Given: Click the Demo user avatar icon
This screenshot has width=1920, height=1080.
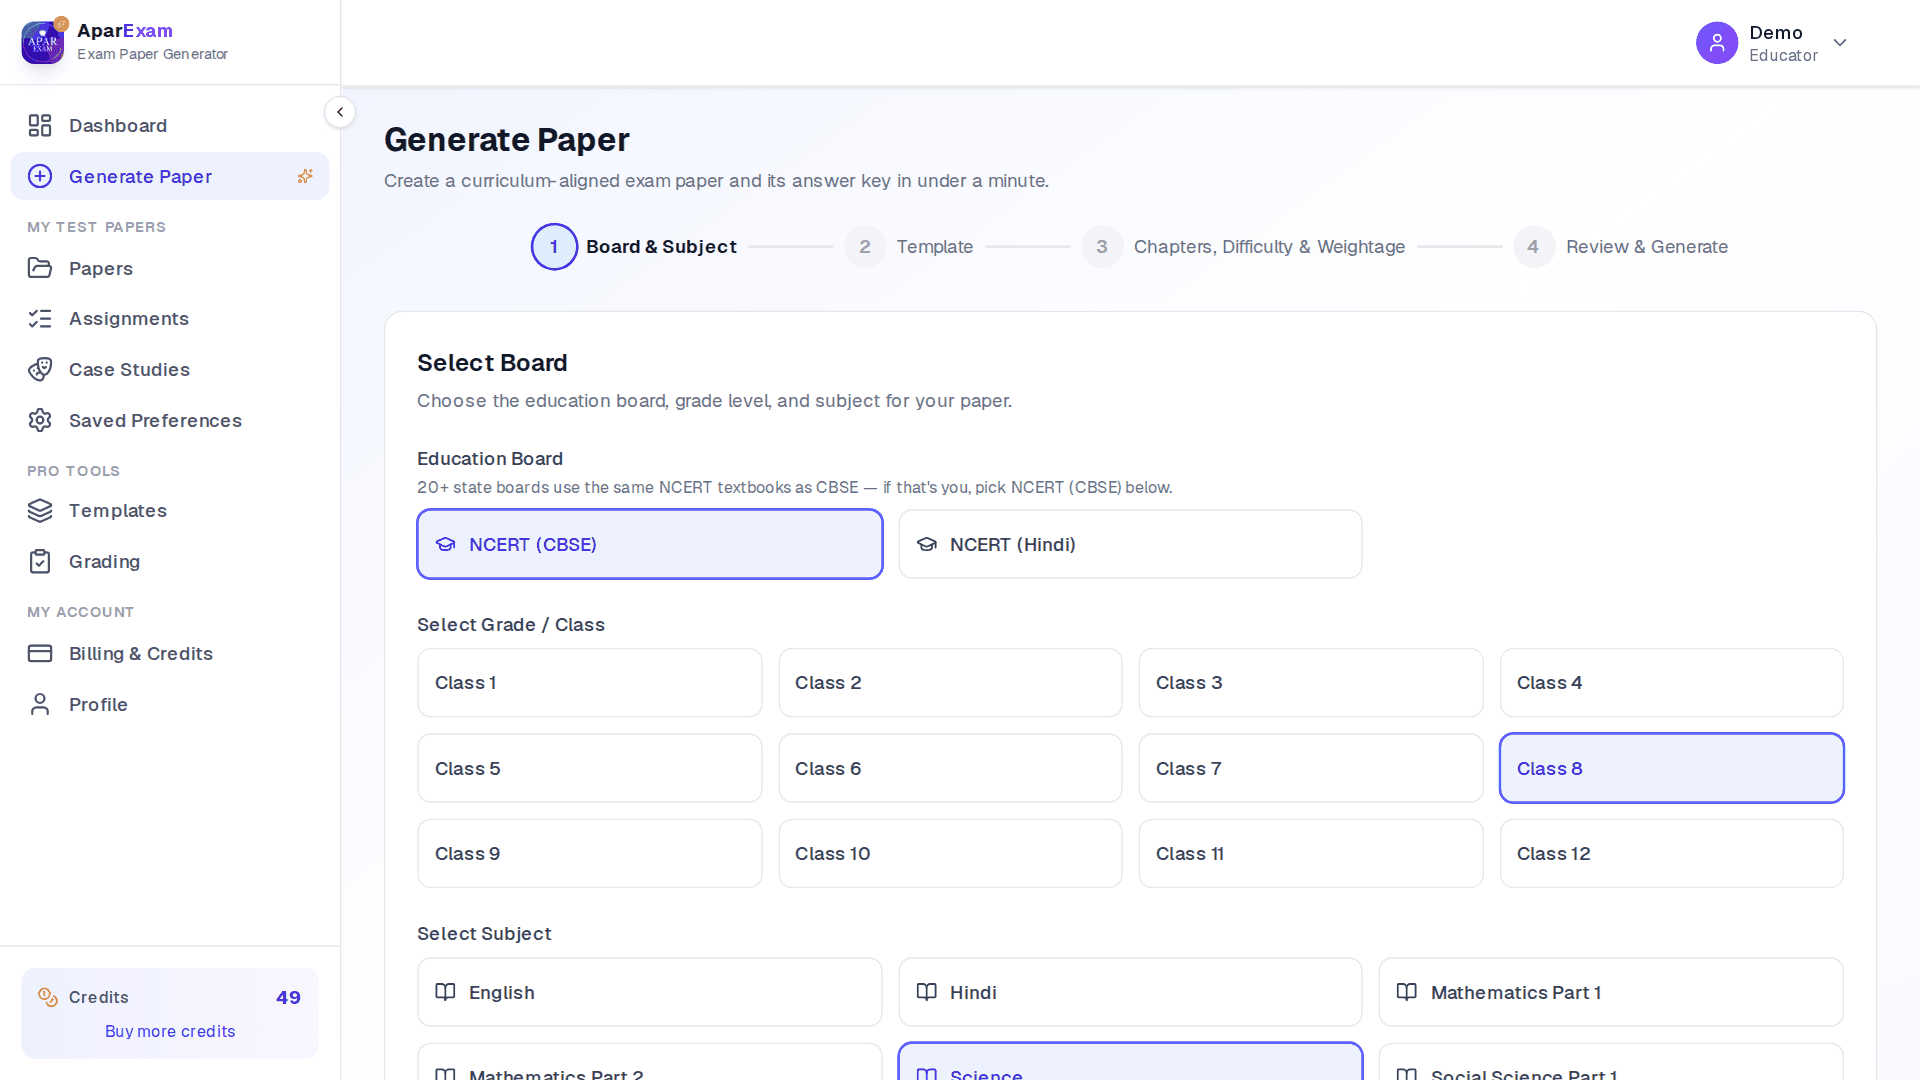Looking at the screenshot, I should tap(1716, 43).
